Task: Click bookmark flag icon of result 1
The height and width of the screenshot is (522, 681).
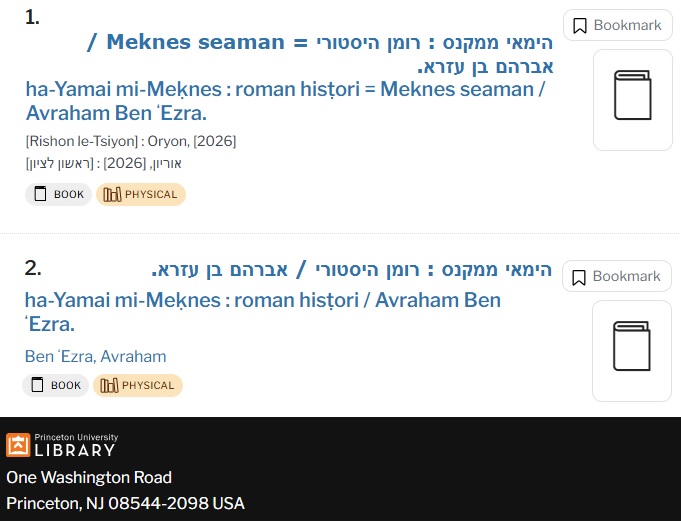Action: 580,26
